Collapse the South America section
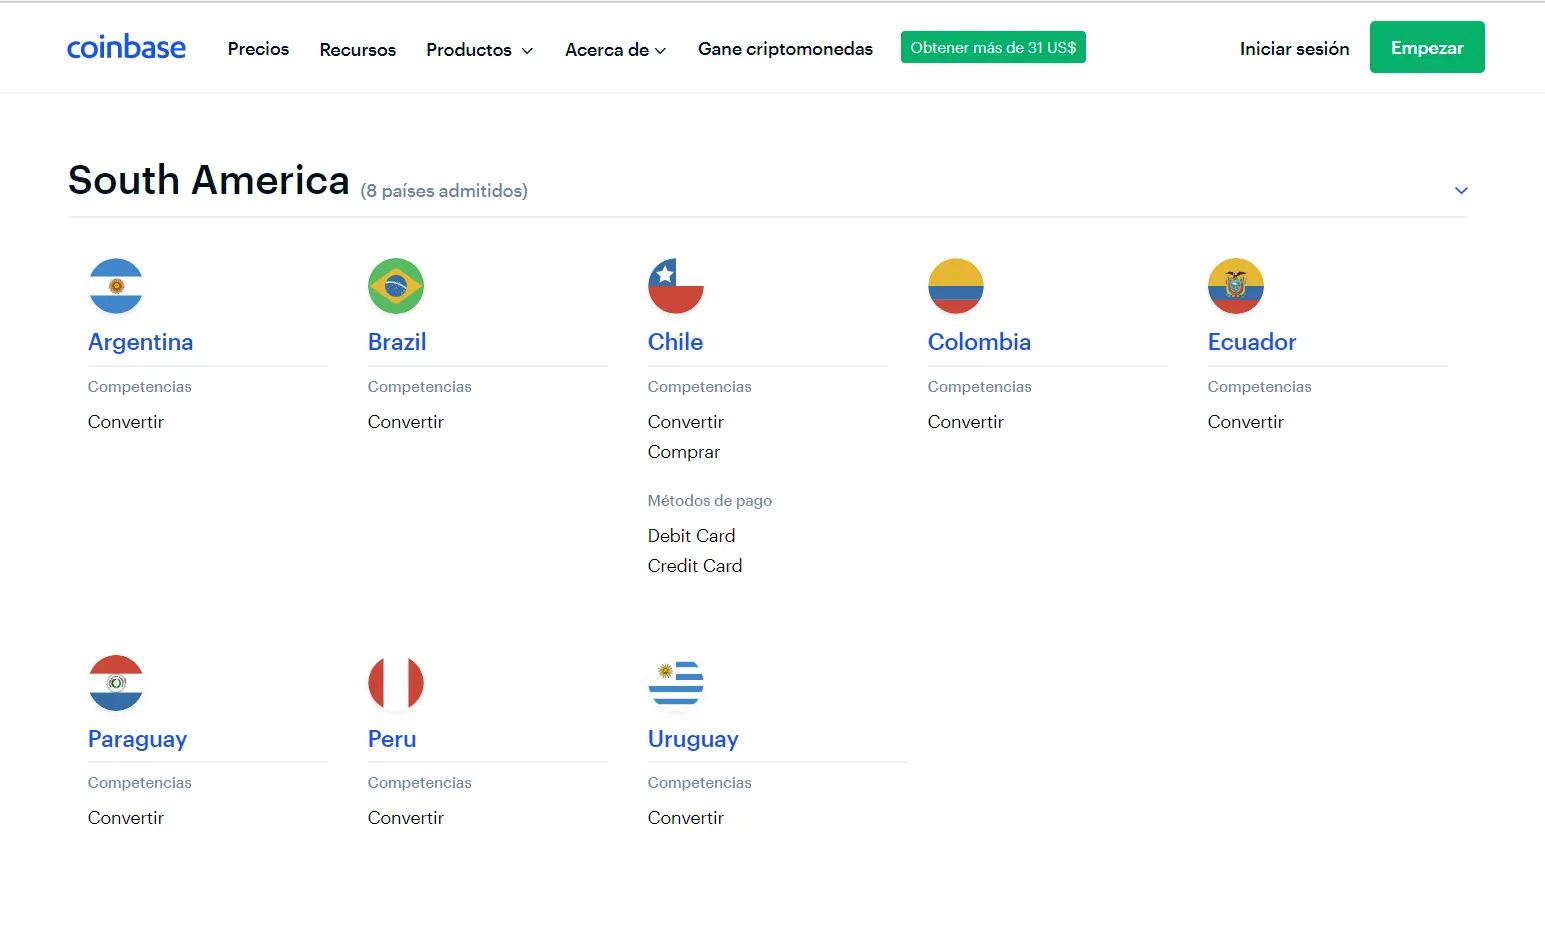1545x944 pixels. [x=1461, y=190]
